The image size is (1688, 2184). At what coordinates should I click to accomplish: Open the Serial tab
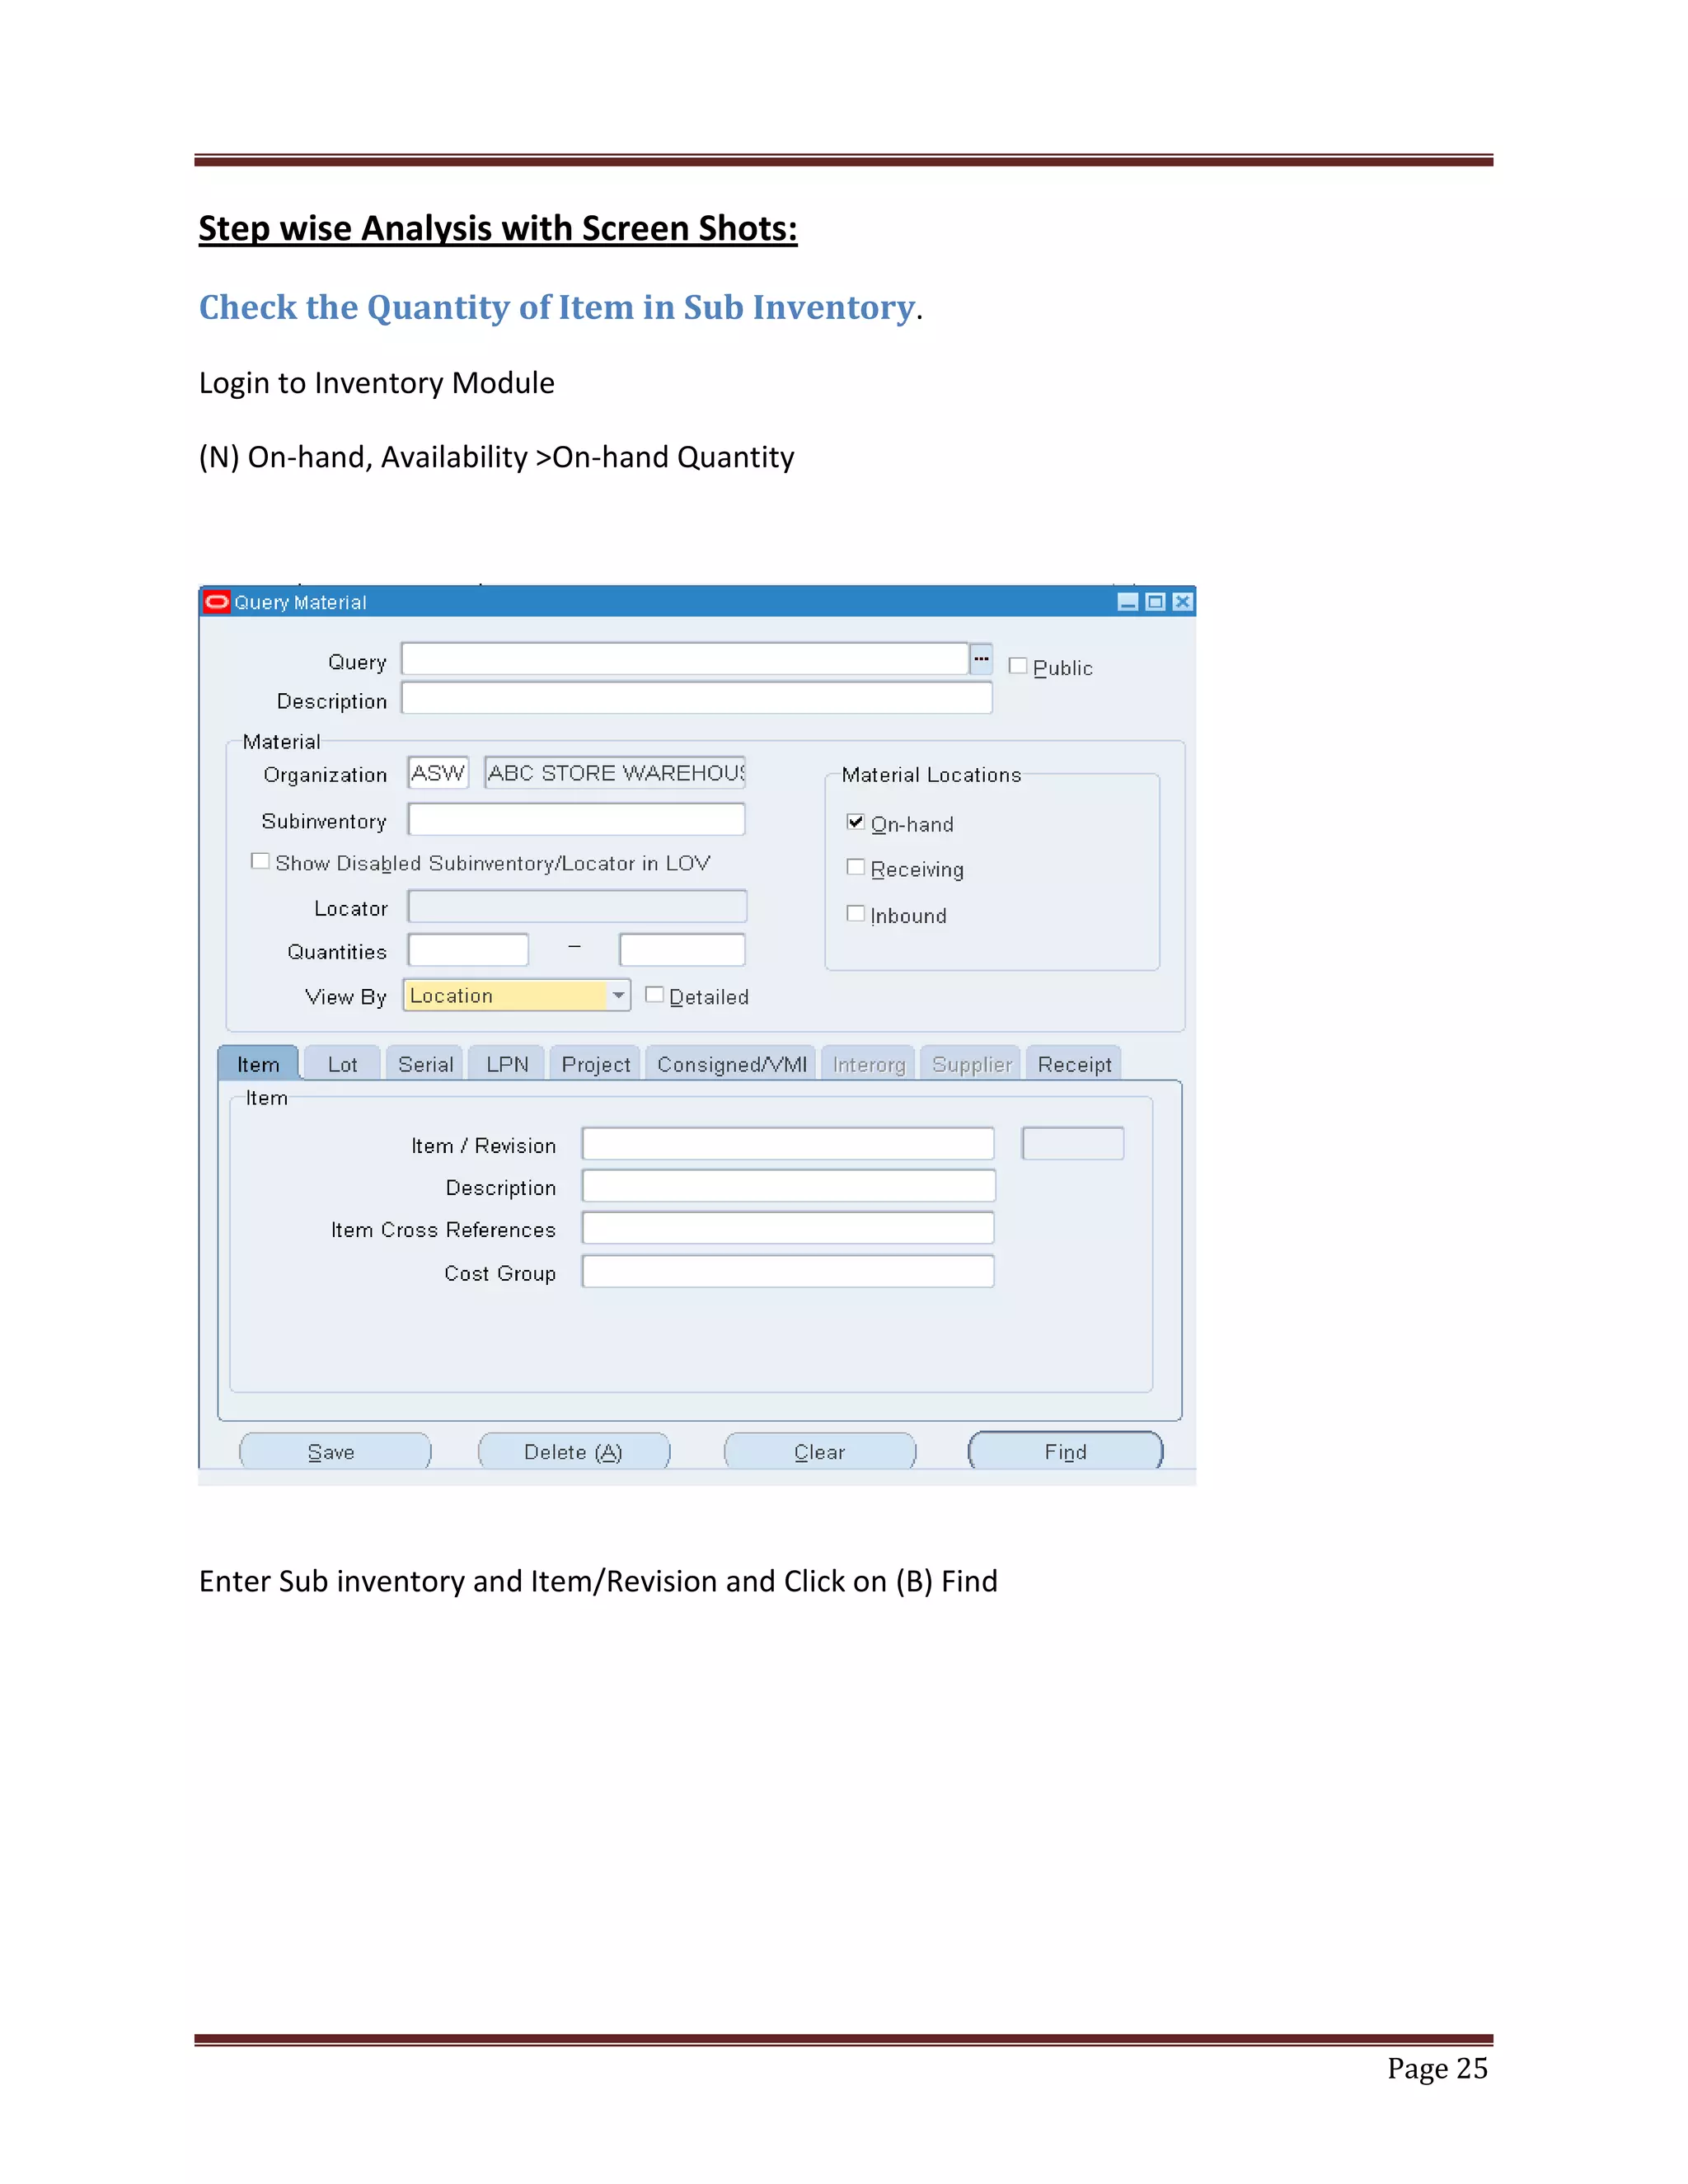[425, 1064]
